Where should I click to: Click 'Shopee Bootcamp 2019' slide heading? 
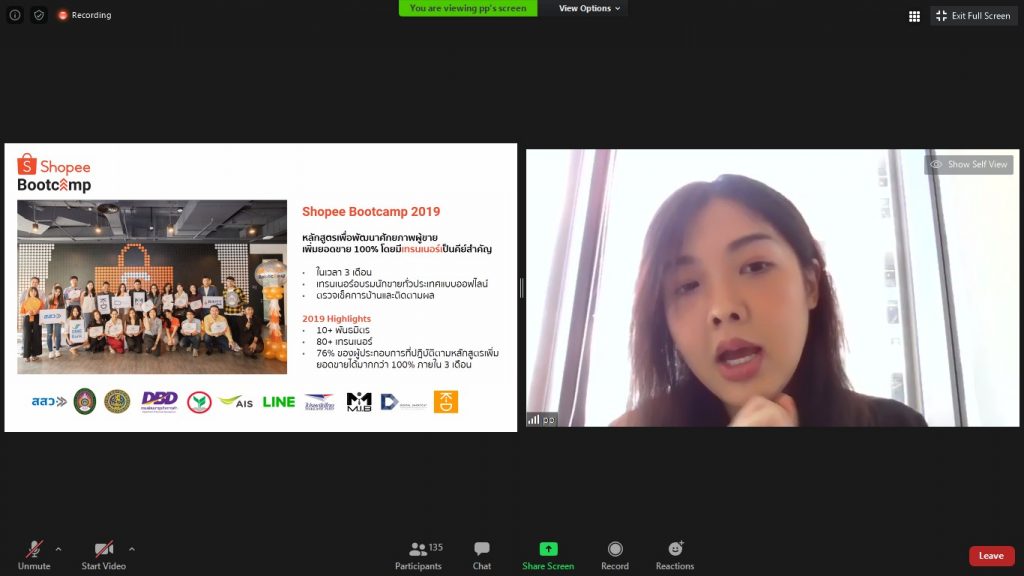[x=371, y=212]
